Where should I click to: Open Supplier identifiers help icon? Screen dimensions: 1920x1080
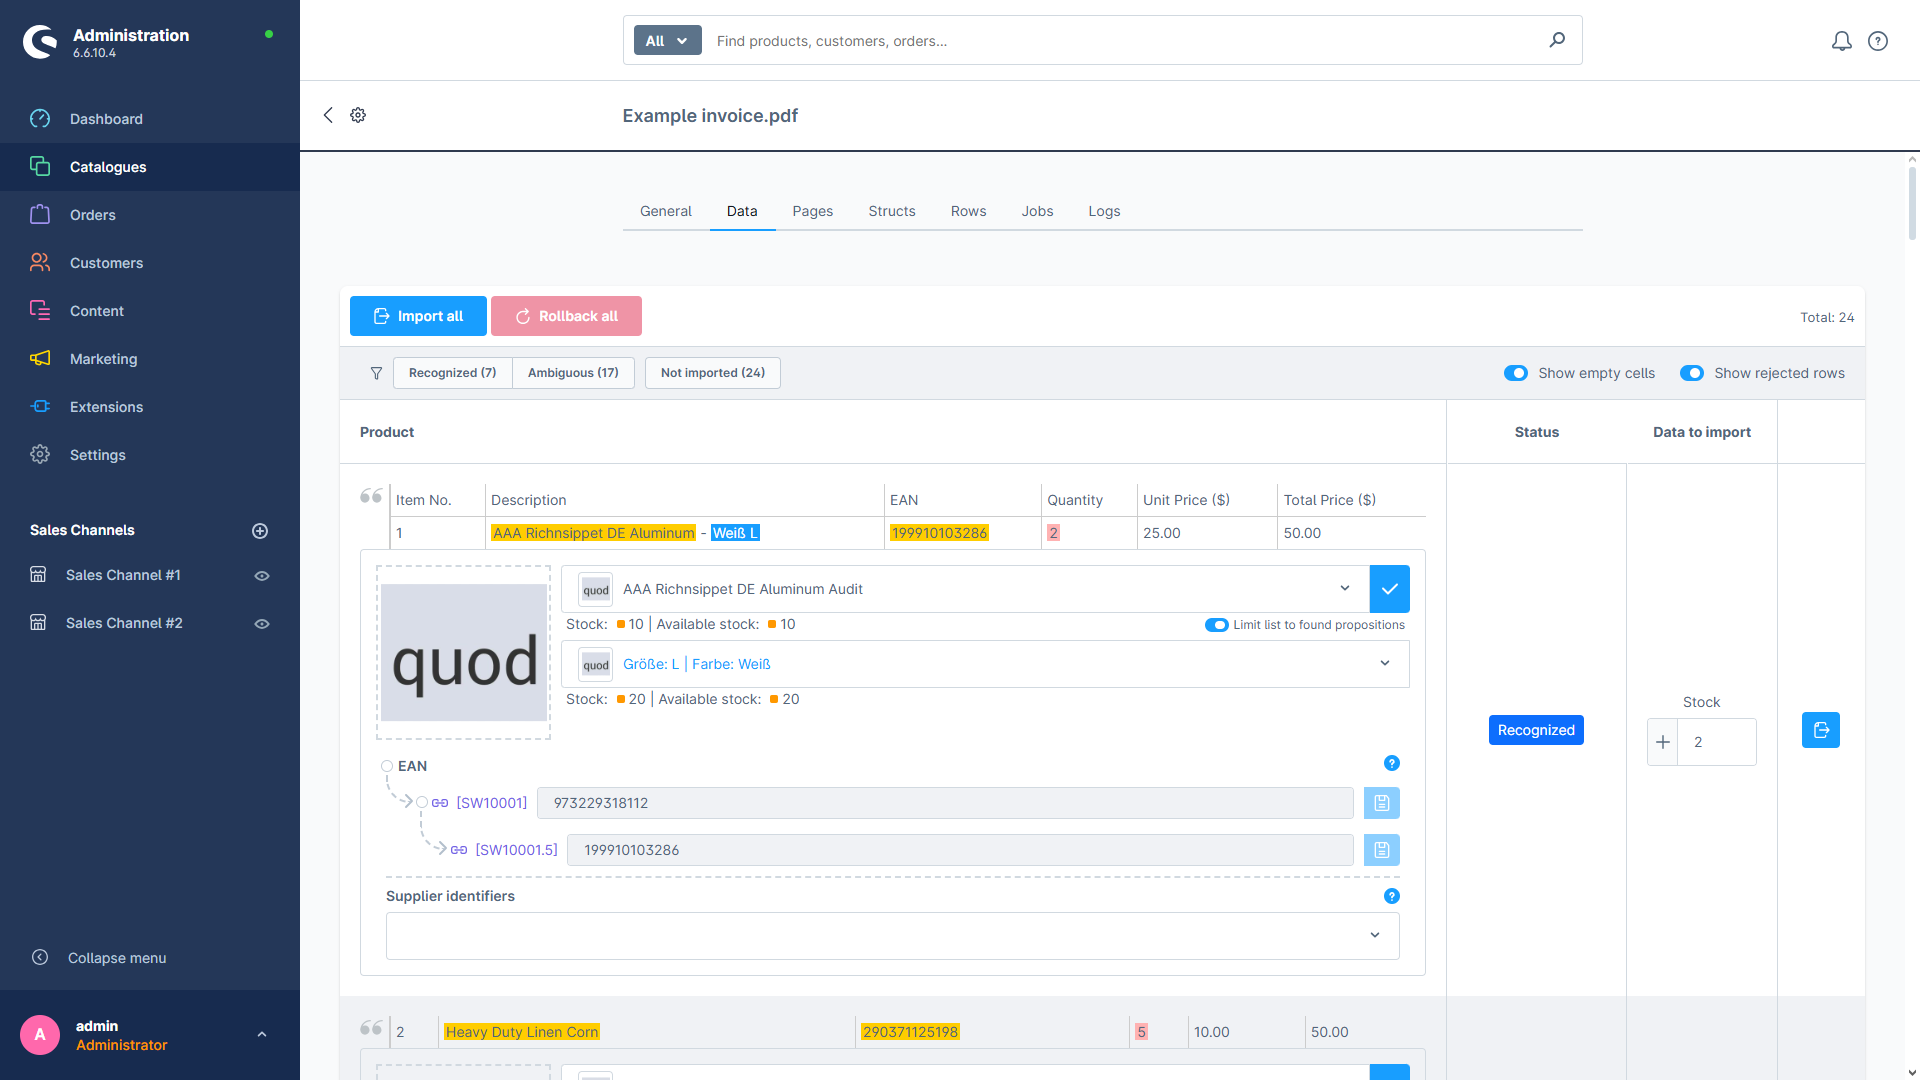click(x=1392, y=896)
